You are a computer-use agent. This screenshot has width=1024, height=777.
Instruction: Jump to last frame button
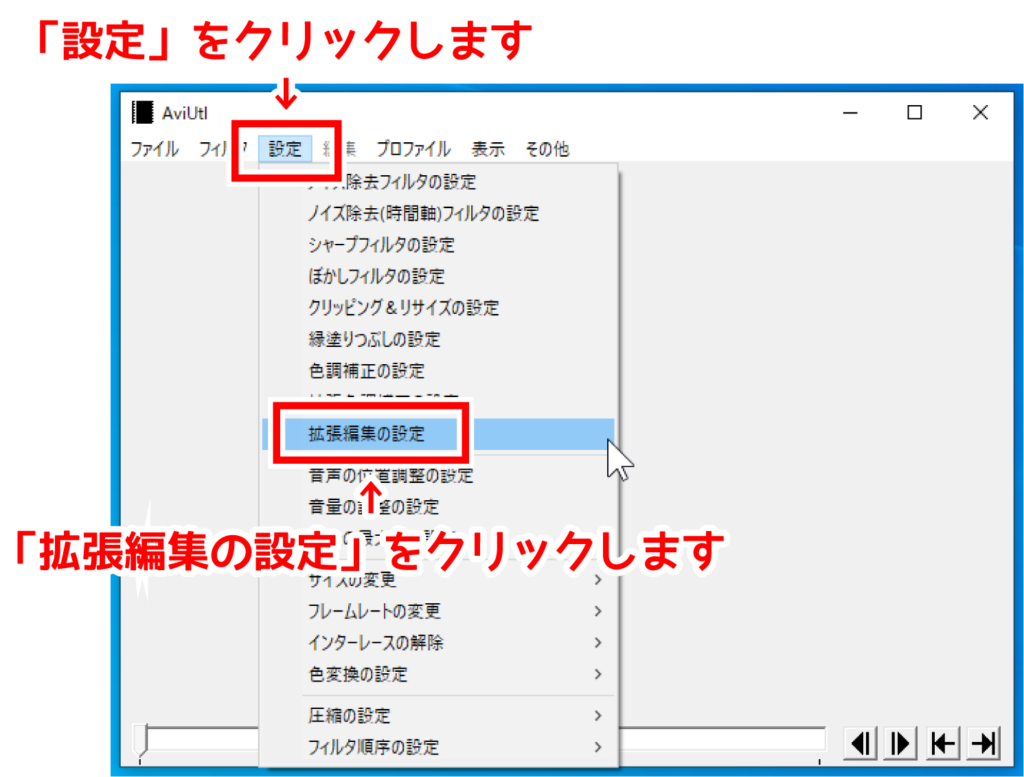click(x=984, y=743)
